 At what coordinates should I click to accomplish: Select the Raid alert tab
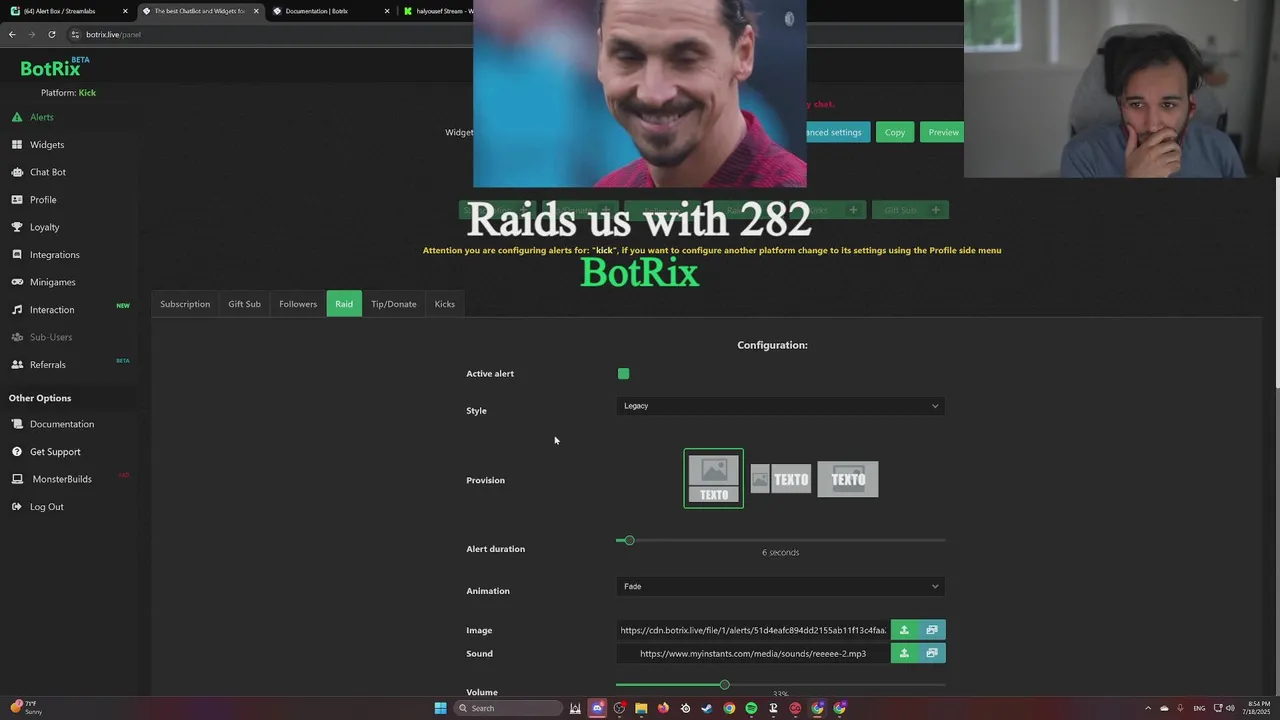click(344, 304)
